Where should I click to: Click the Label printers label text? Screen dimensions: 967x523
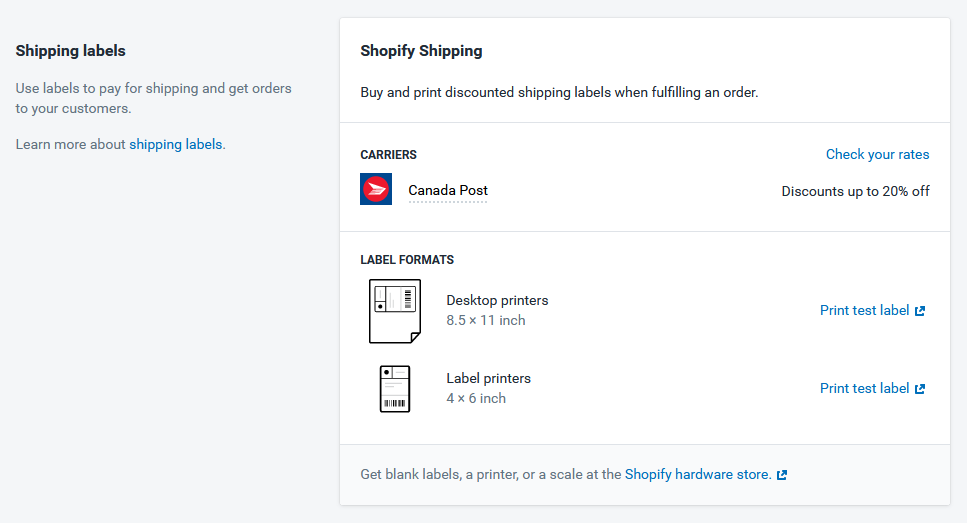coord(488,379)
